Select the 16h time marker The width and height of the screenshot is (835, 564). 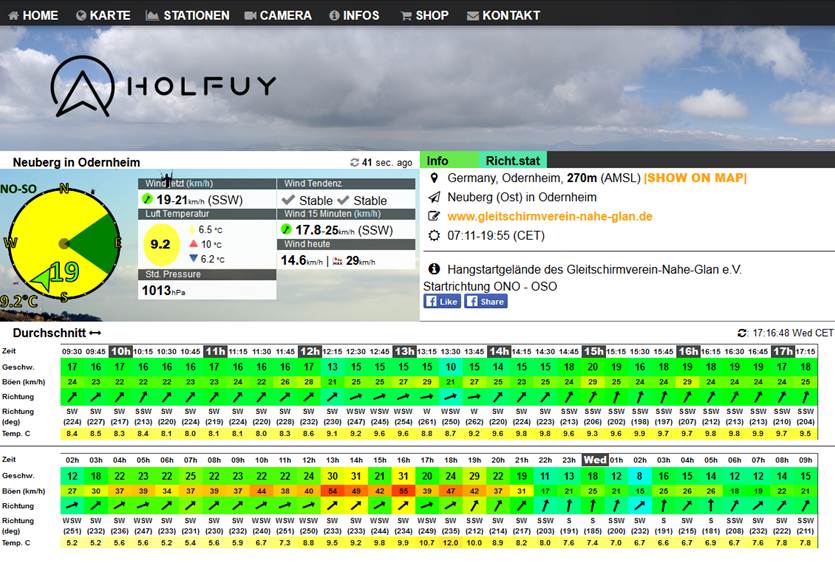click(x=688, y=351)
